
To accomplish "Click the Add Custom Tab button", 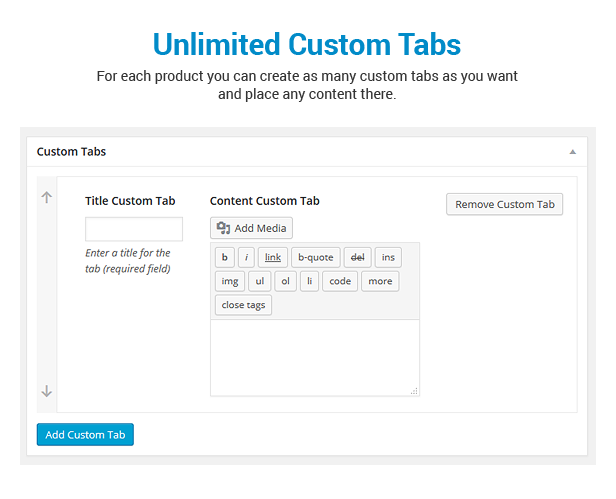I will pyautogui.click(x=85, y=435).
